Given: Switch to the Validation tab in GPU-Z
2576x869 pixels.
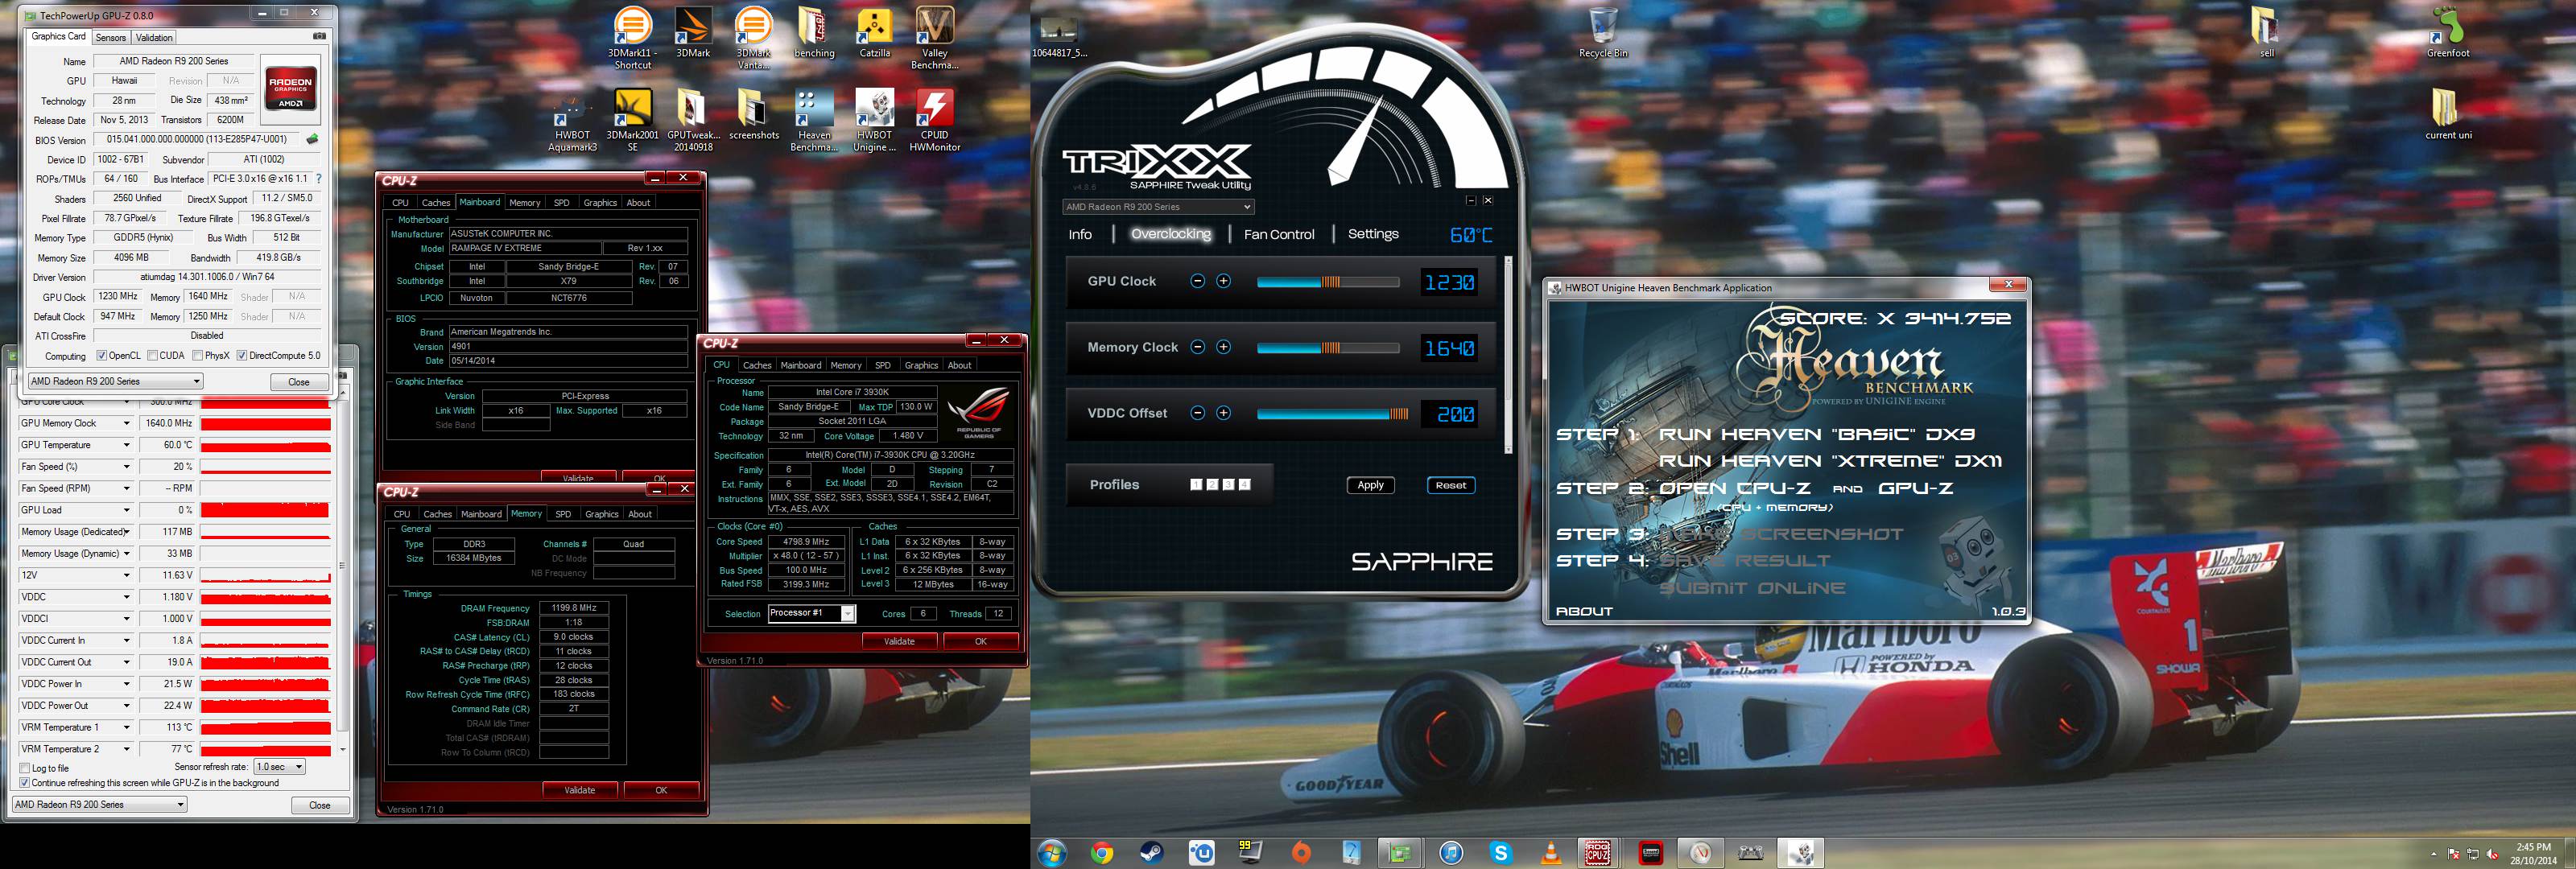Looking at the screenshot, I should (154, 38).
